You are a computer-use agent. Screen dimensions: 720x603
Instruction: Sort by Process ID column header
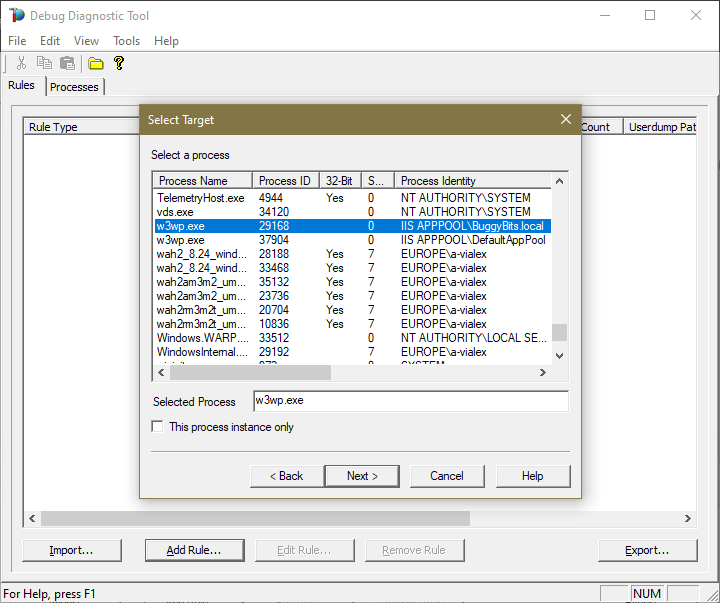[286, 180]
